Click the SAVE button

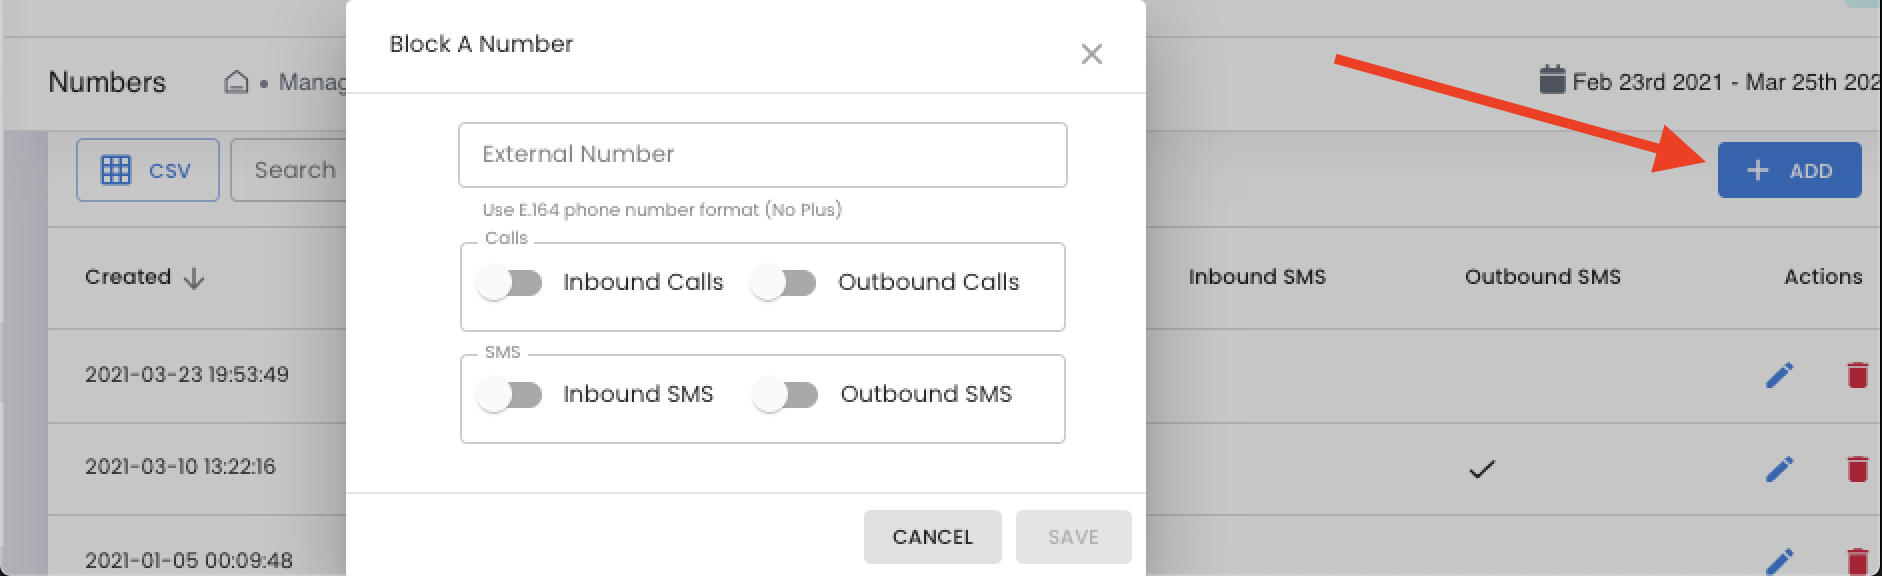tap(1073, 537)
